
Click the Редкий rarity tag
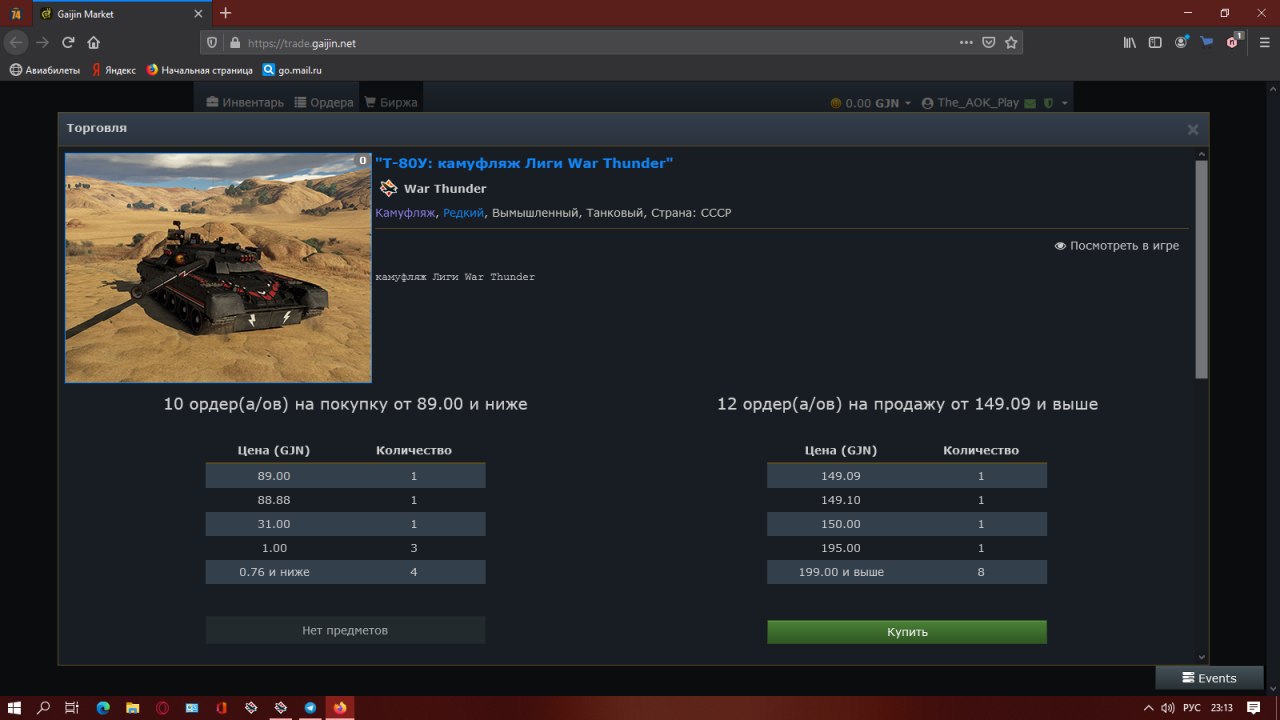[x=463, y=213]
